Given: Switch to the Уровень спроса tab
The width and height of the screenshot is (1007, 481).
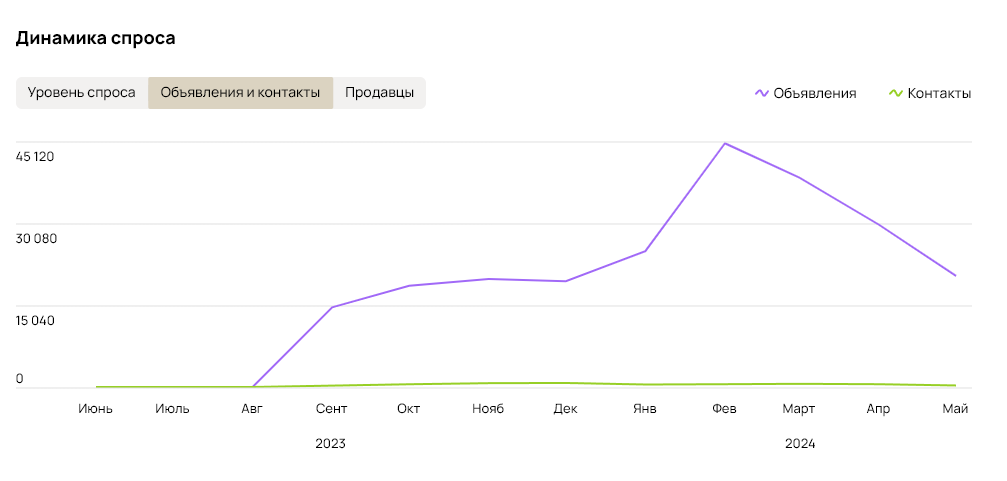Looking at the screenshot, I should coord(82,93).
